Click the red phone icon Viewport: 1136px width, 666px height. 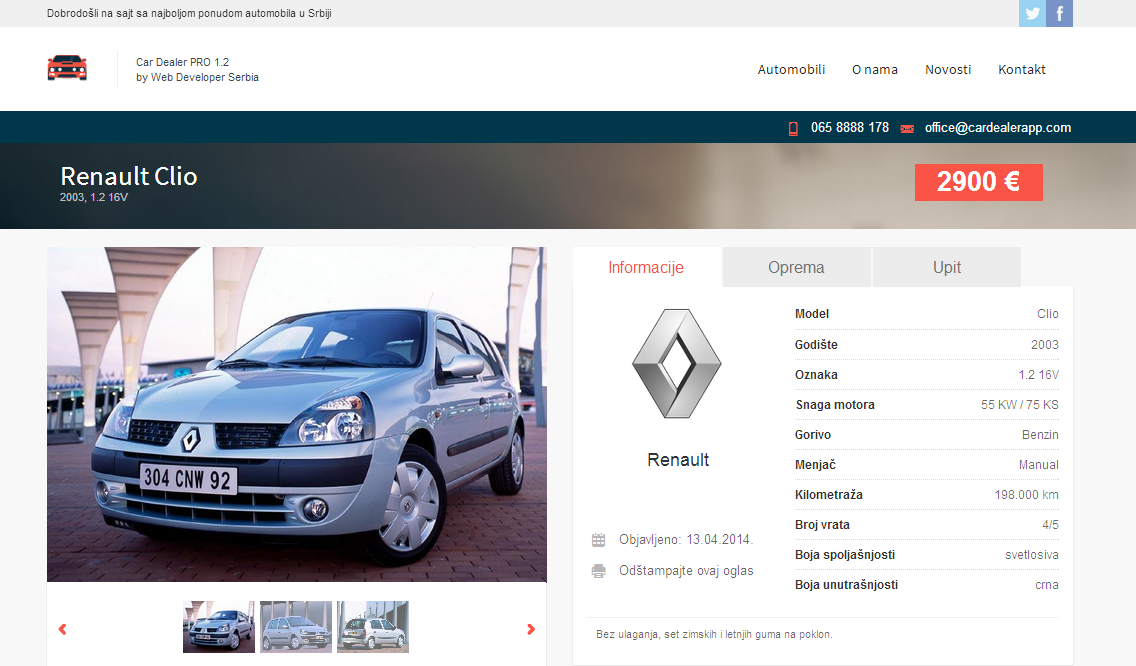(x=793, y=128)
